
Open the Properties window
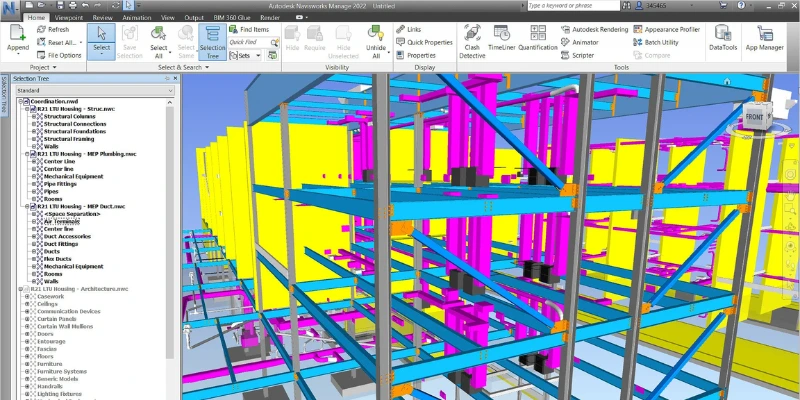(416, 55)
